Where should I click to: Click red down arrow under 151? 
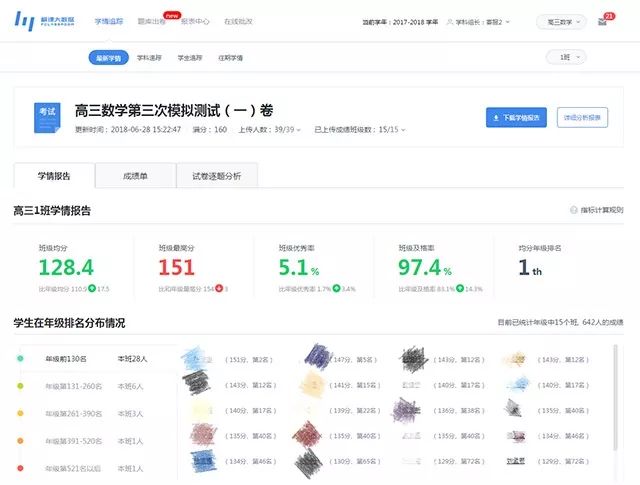tap(219, 288)
